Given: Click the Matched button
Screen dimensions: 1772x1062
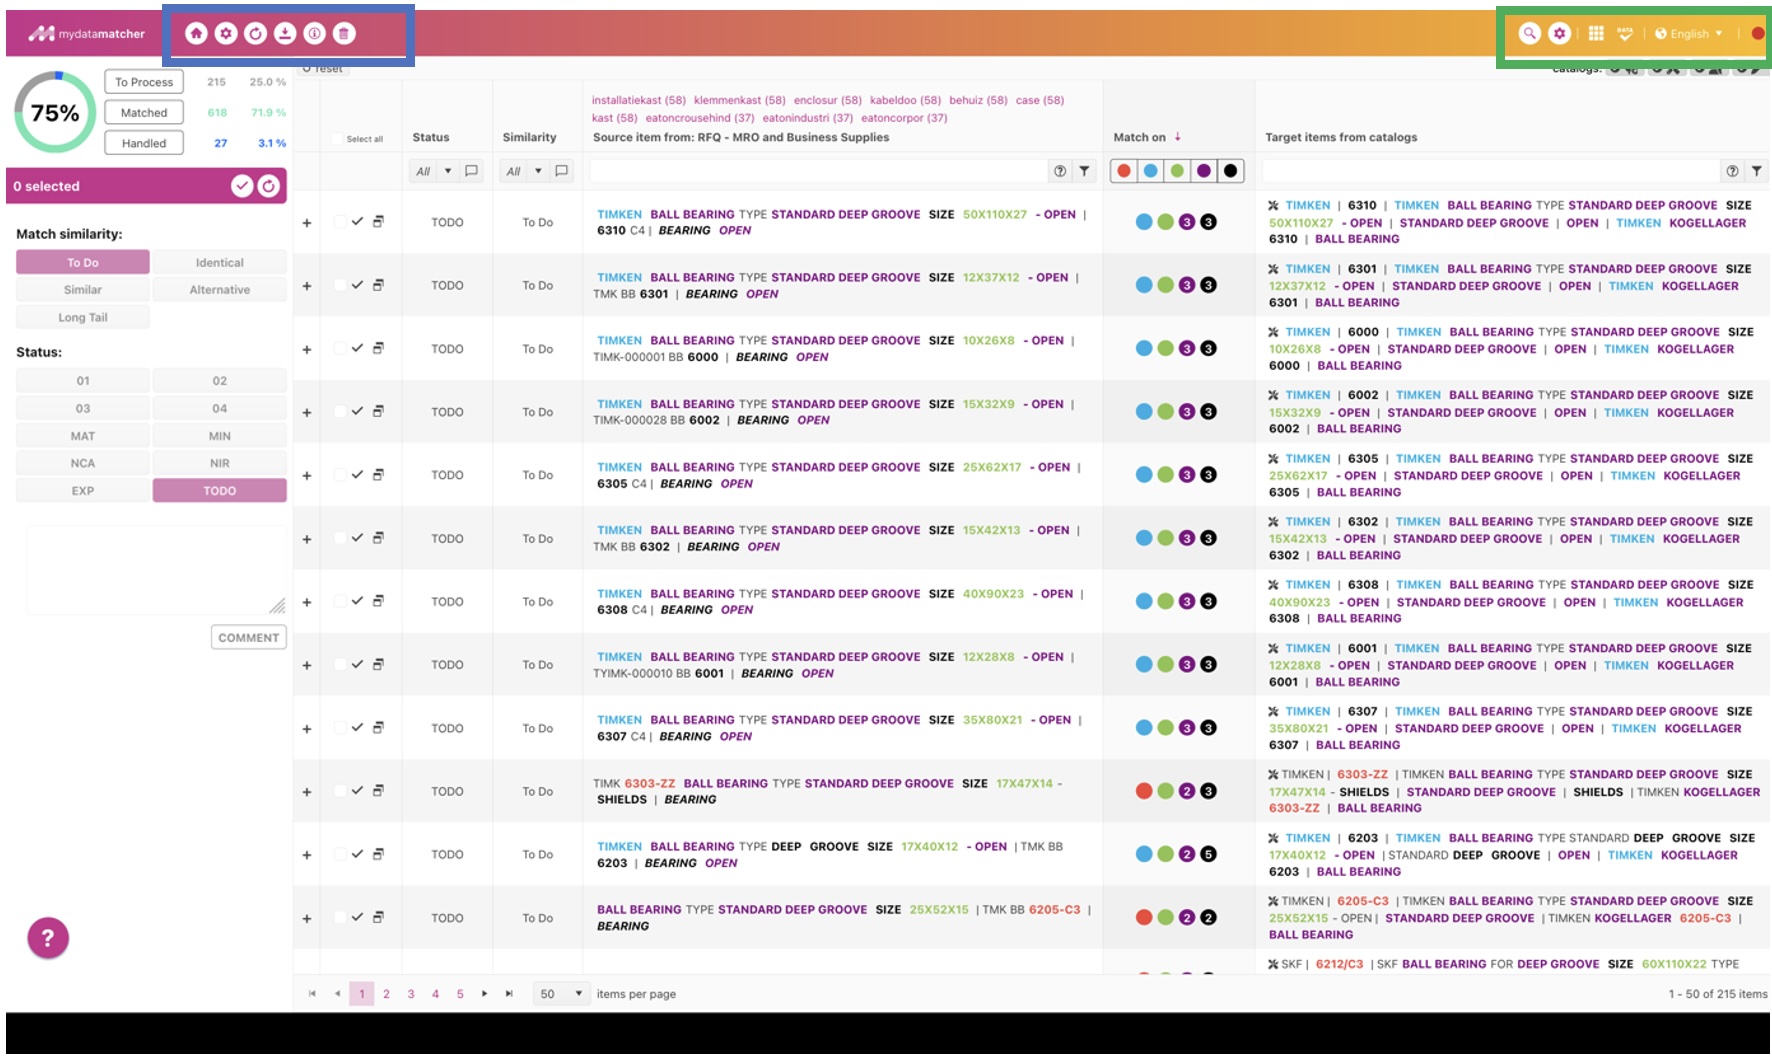Looking at the screenshot, I should (144, 113).
